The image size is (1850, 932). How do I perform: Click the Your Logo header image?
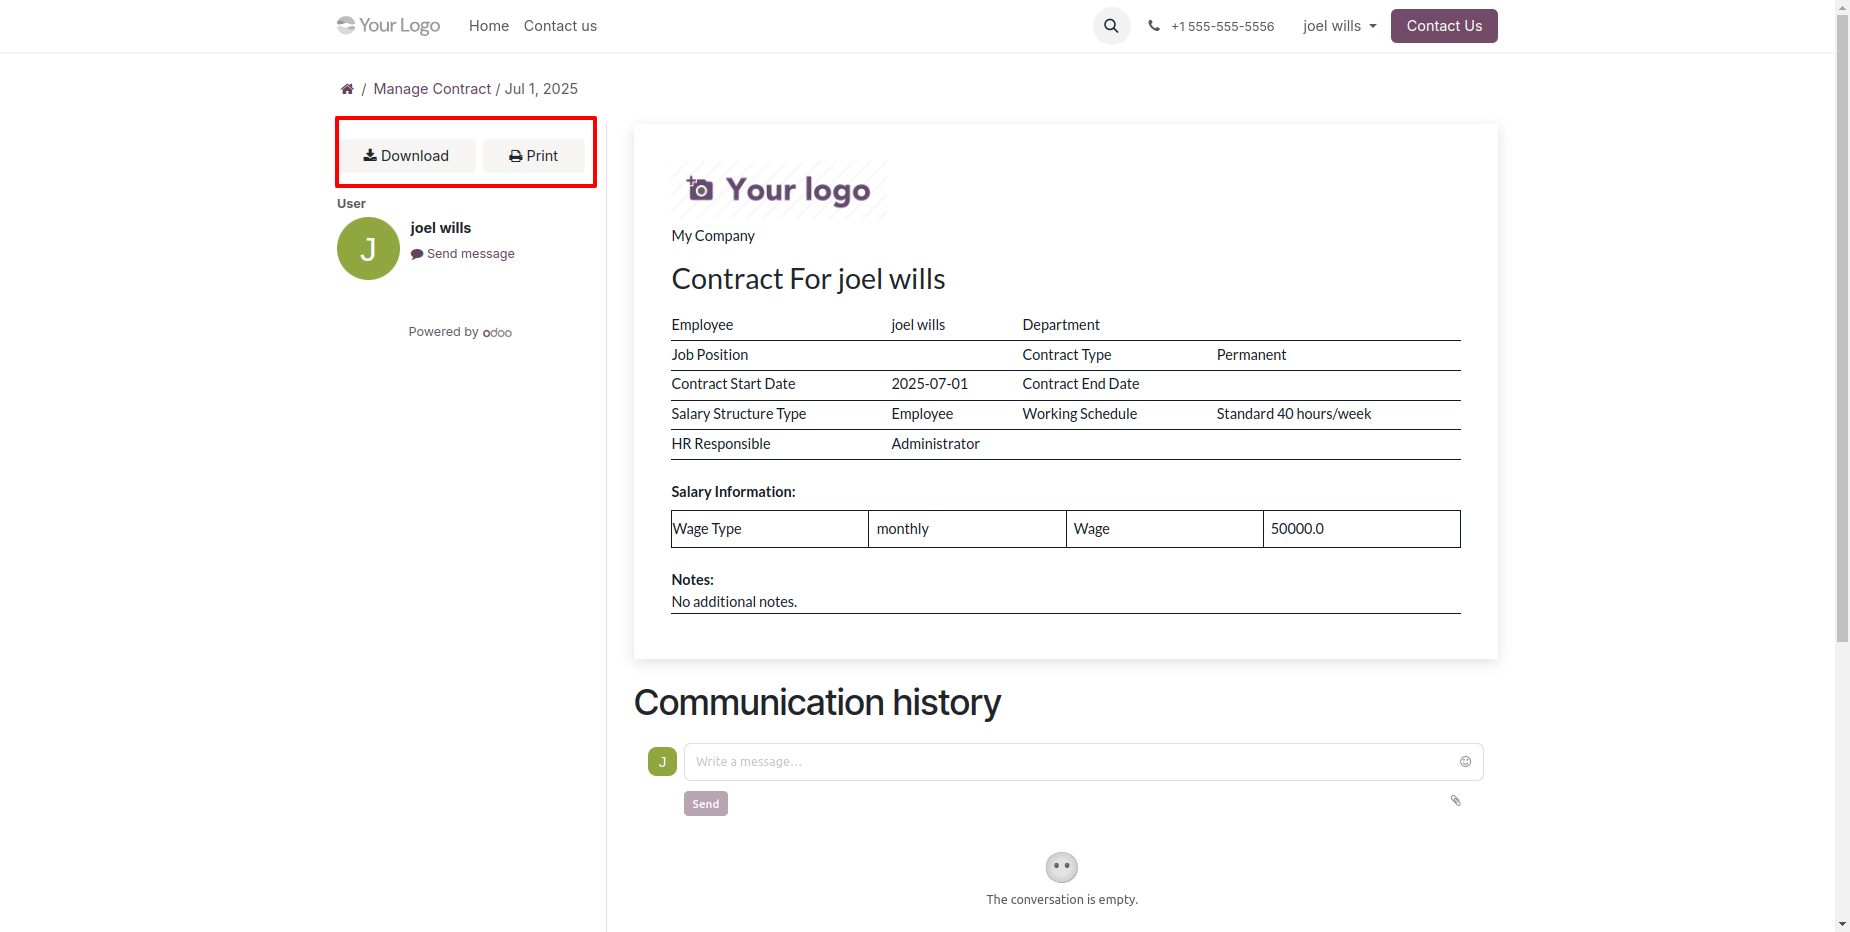pyautogui.click(x=389, y=26)
